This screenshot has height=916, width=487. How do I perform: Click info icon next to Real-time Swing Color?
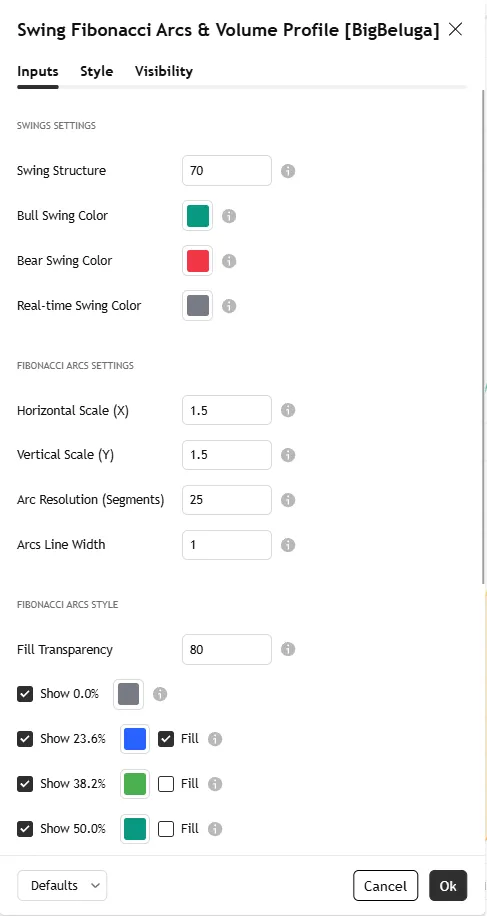pos(229,306)
